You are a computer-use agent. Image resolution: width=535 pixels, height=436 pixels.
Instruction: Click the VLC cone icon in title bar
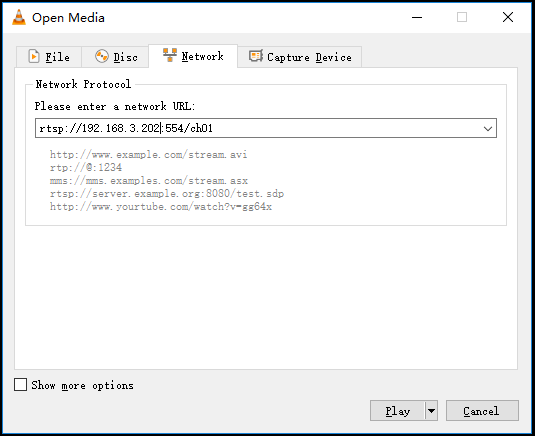(19, 17)
